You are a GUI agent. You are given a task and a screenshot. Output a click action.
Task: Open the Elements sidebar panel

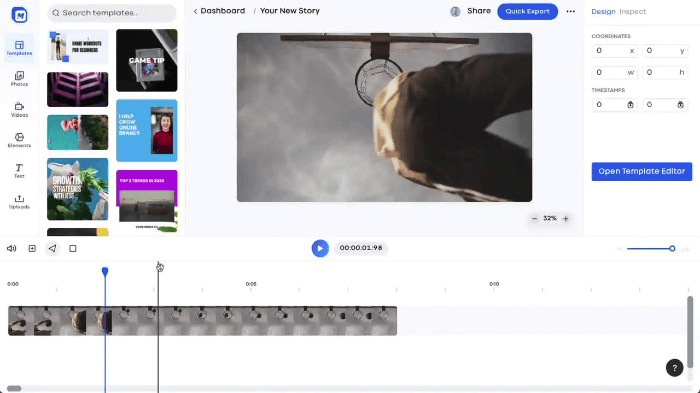tap(19, 140)
